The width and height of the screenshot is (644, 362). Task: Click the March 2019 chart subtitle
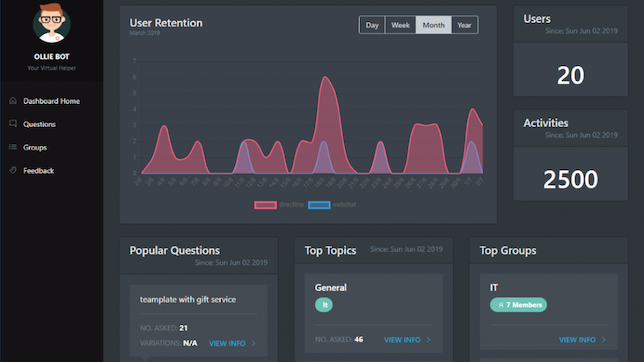(x=145, y=33)
